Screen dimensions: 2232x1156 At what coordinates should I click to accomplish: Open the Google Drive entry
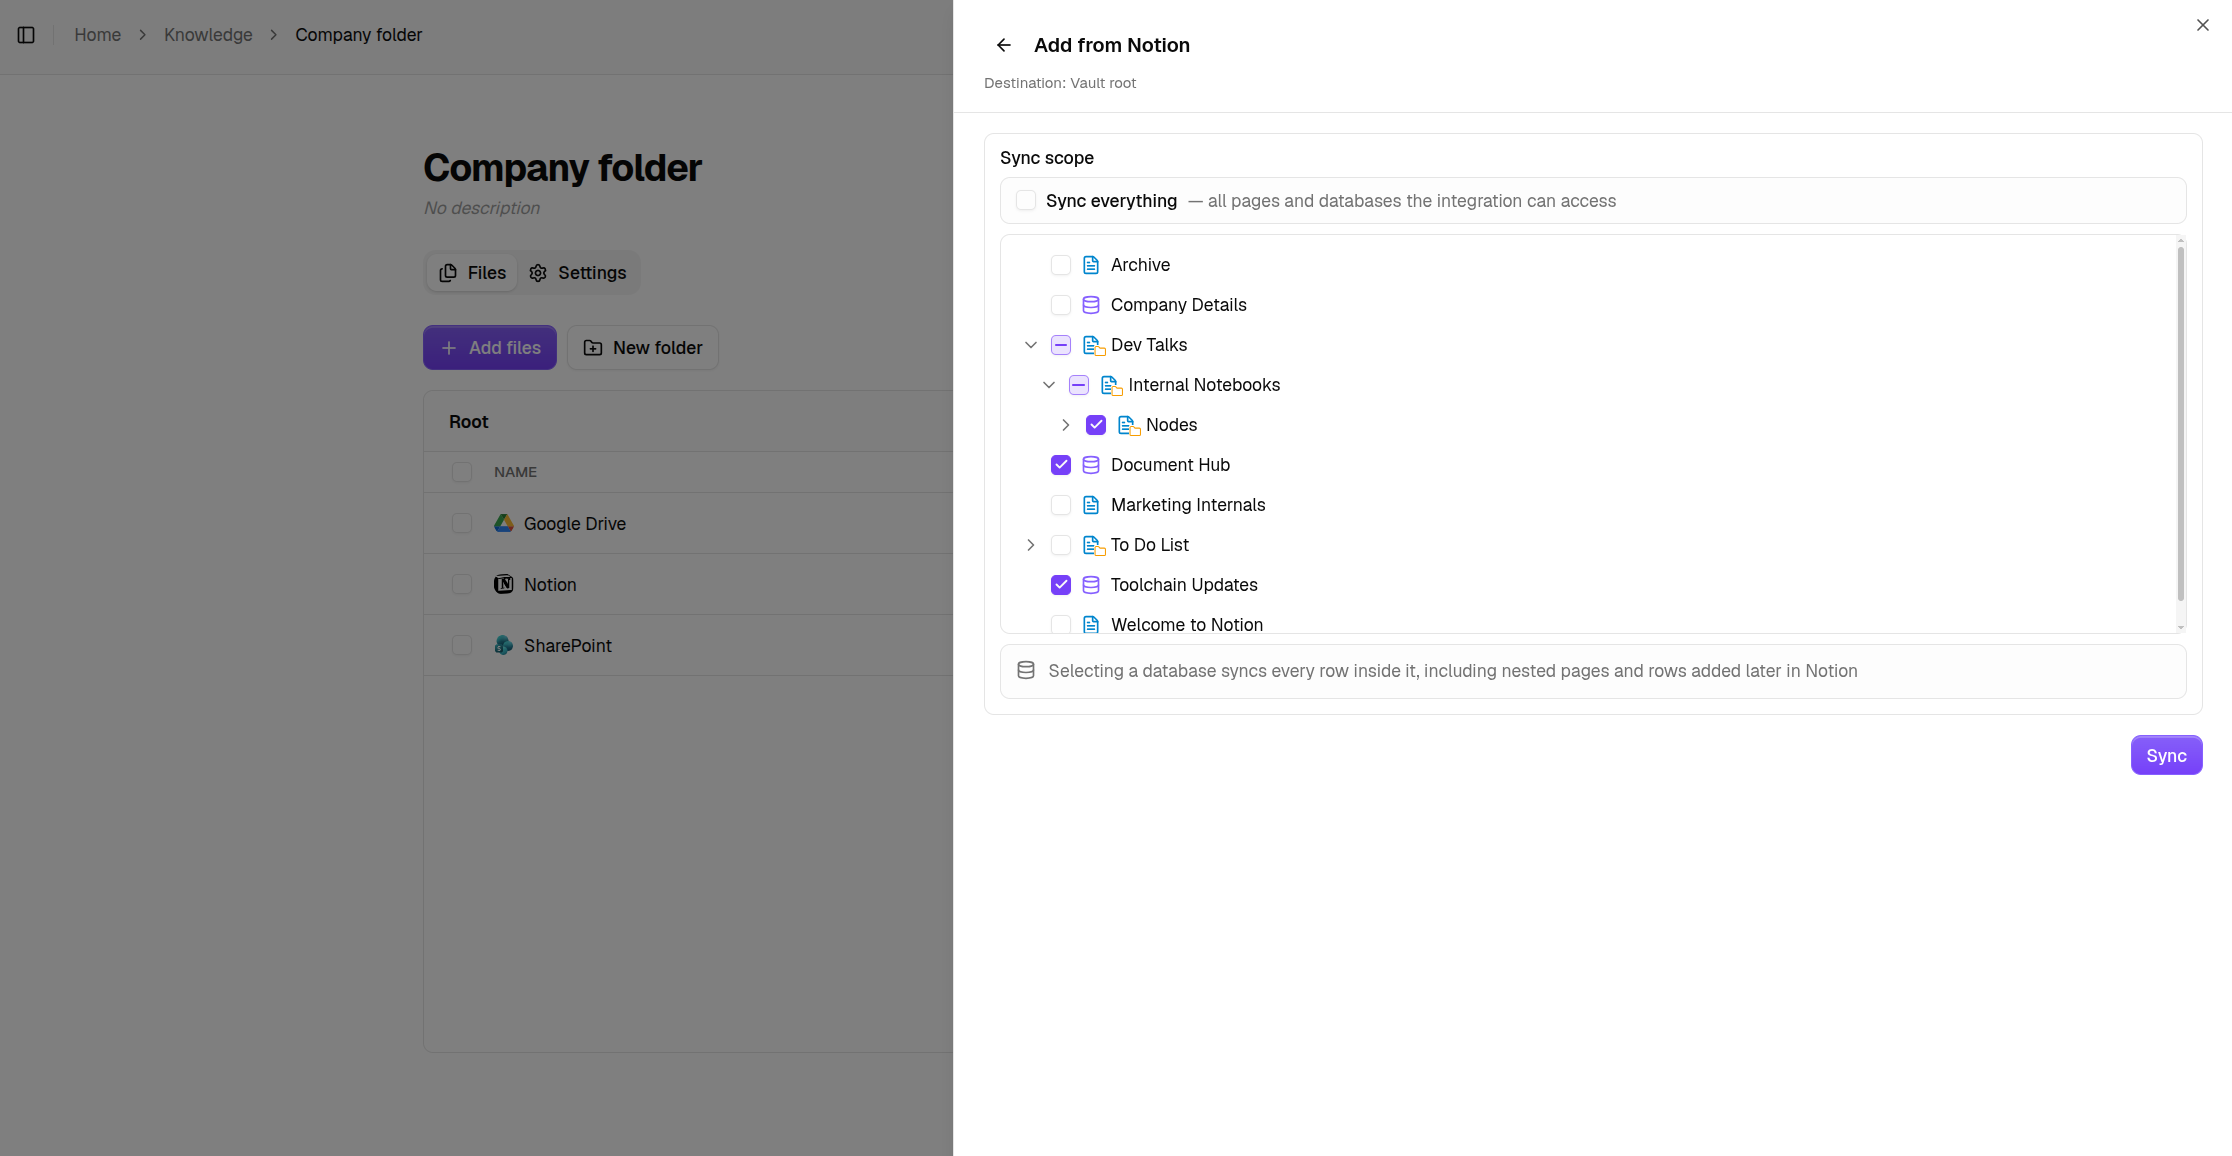575,523
